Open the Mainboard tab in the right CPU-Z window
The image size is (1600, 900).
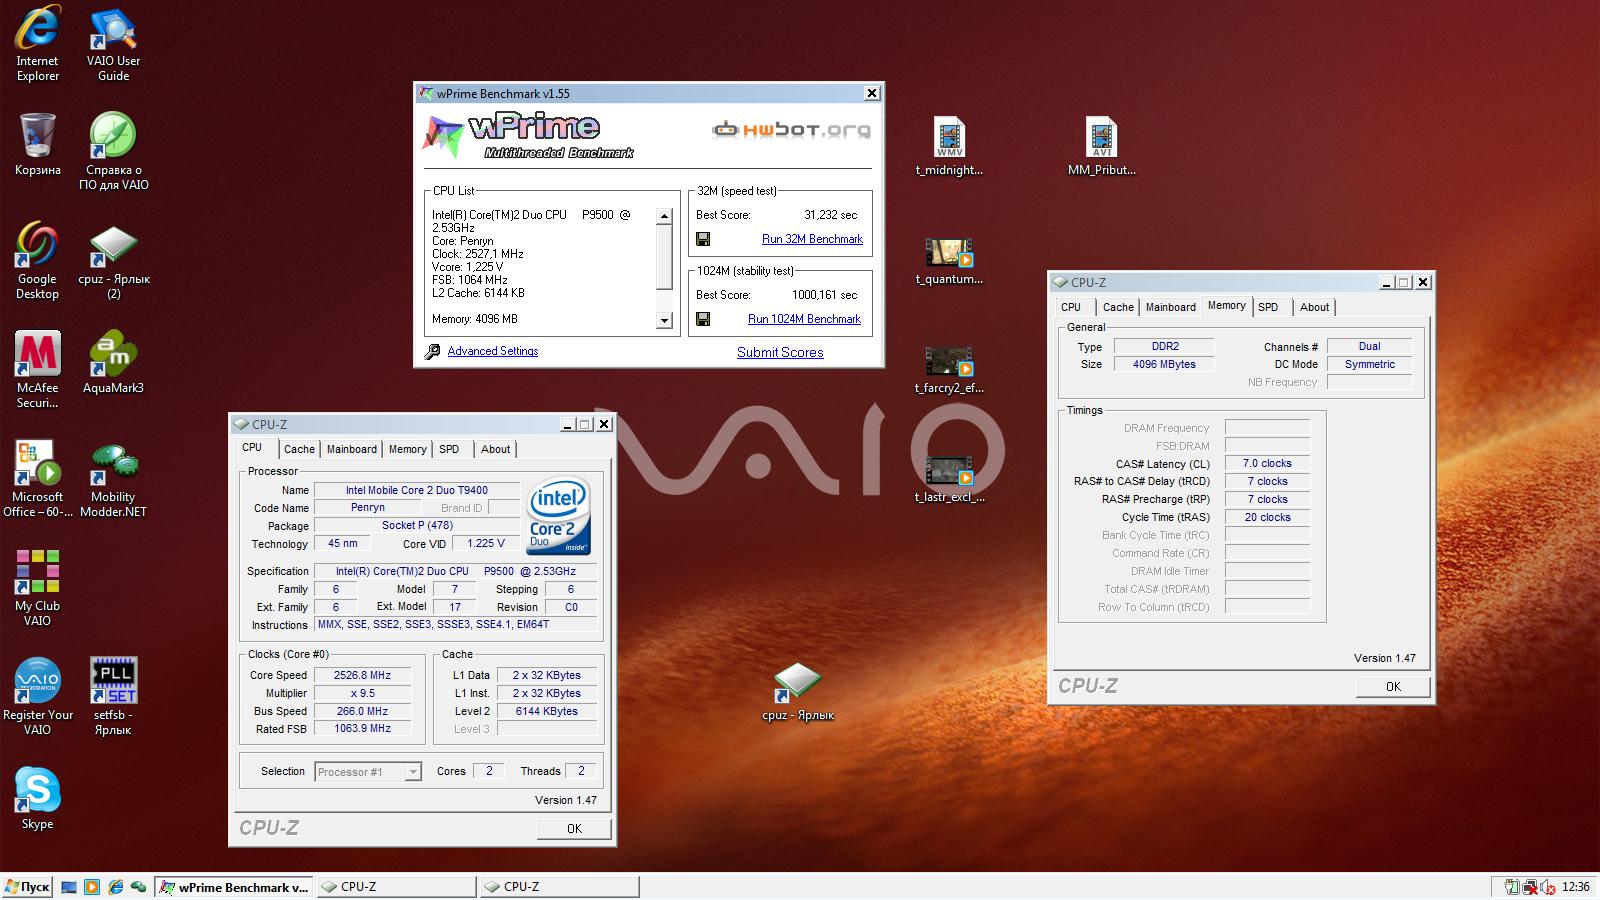point(1171,308)
